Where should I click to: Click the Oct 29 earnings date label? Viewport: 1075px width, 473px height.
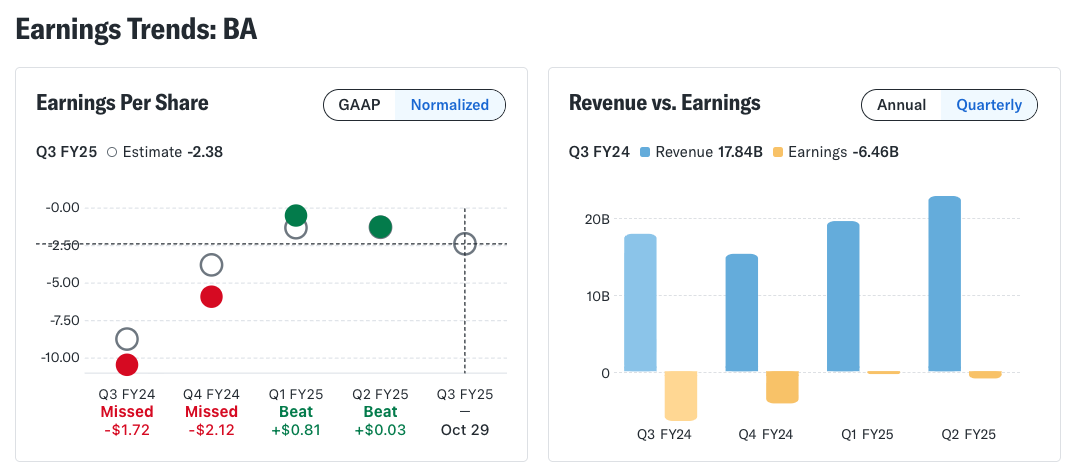pyautogui.click(x=465, y=430)
